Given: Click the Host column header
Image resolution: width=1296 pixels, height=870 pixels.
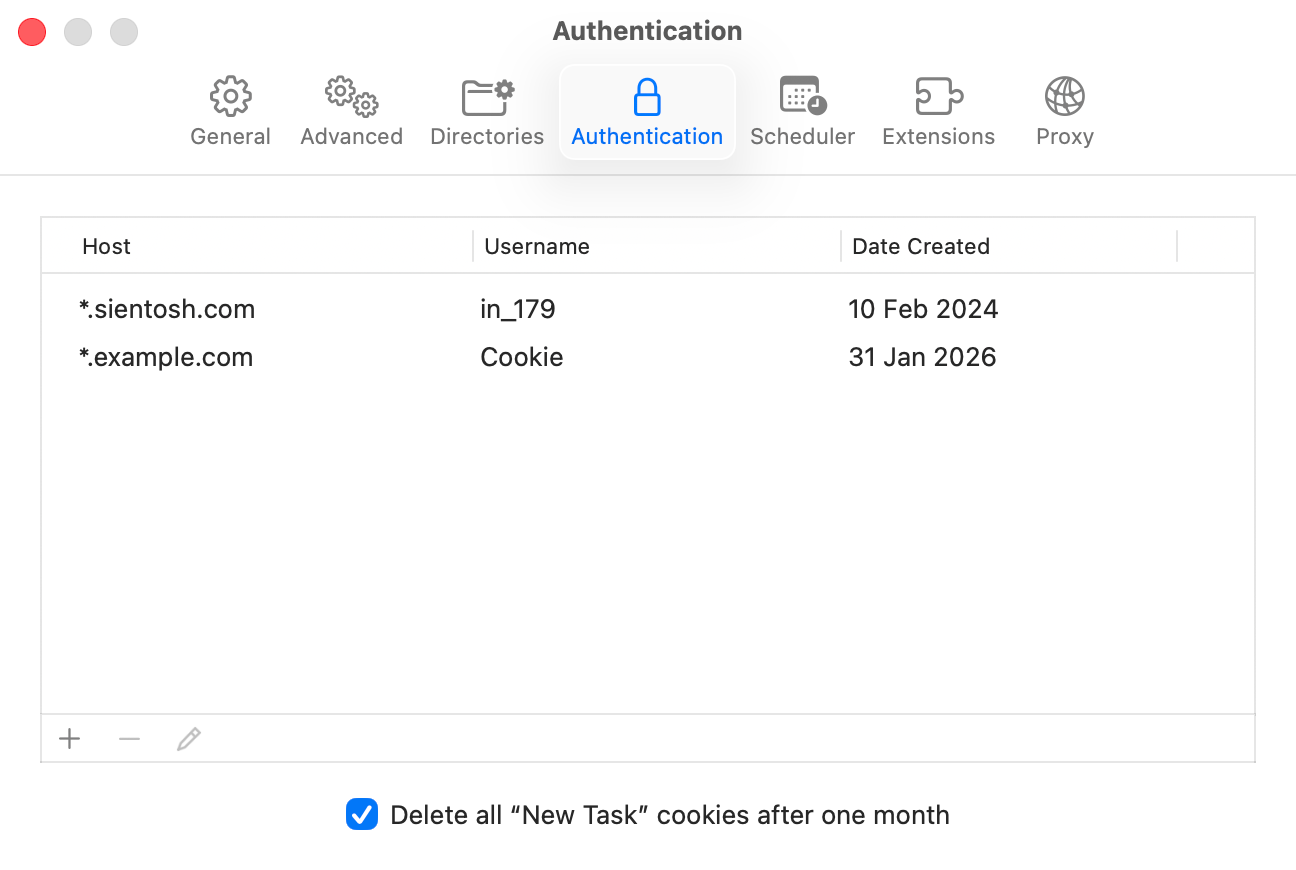Looking at the screenshot, I should pyautogui.click(x=106, y=246).
